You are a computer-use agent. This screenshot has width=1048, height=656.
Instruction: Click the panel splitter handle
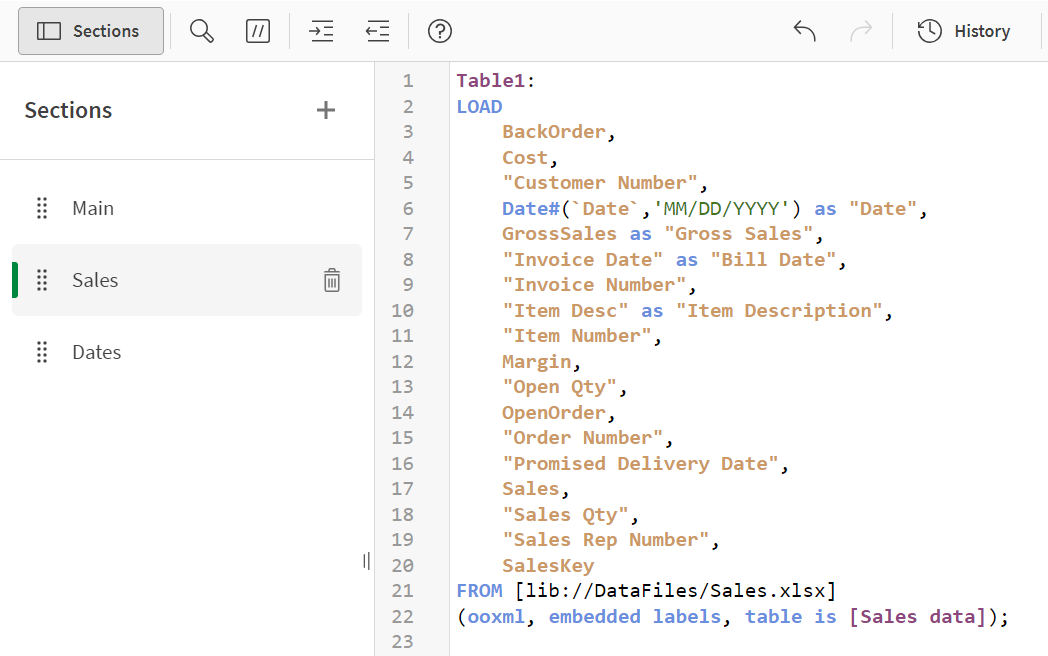coord(366,561)
